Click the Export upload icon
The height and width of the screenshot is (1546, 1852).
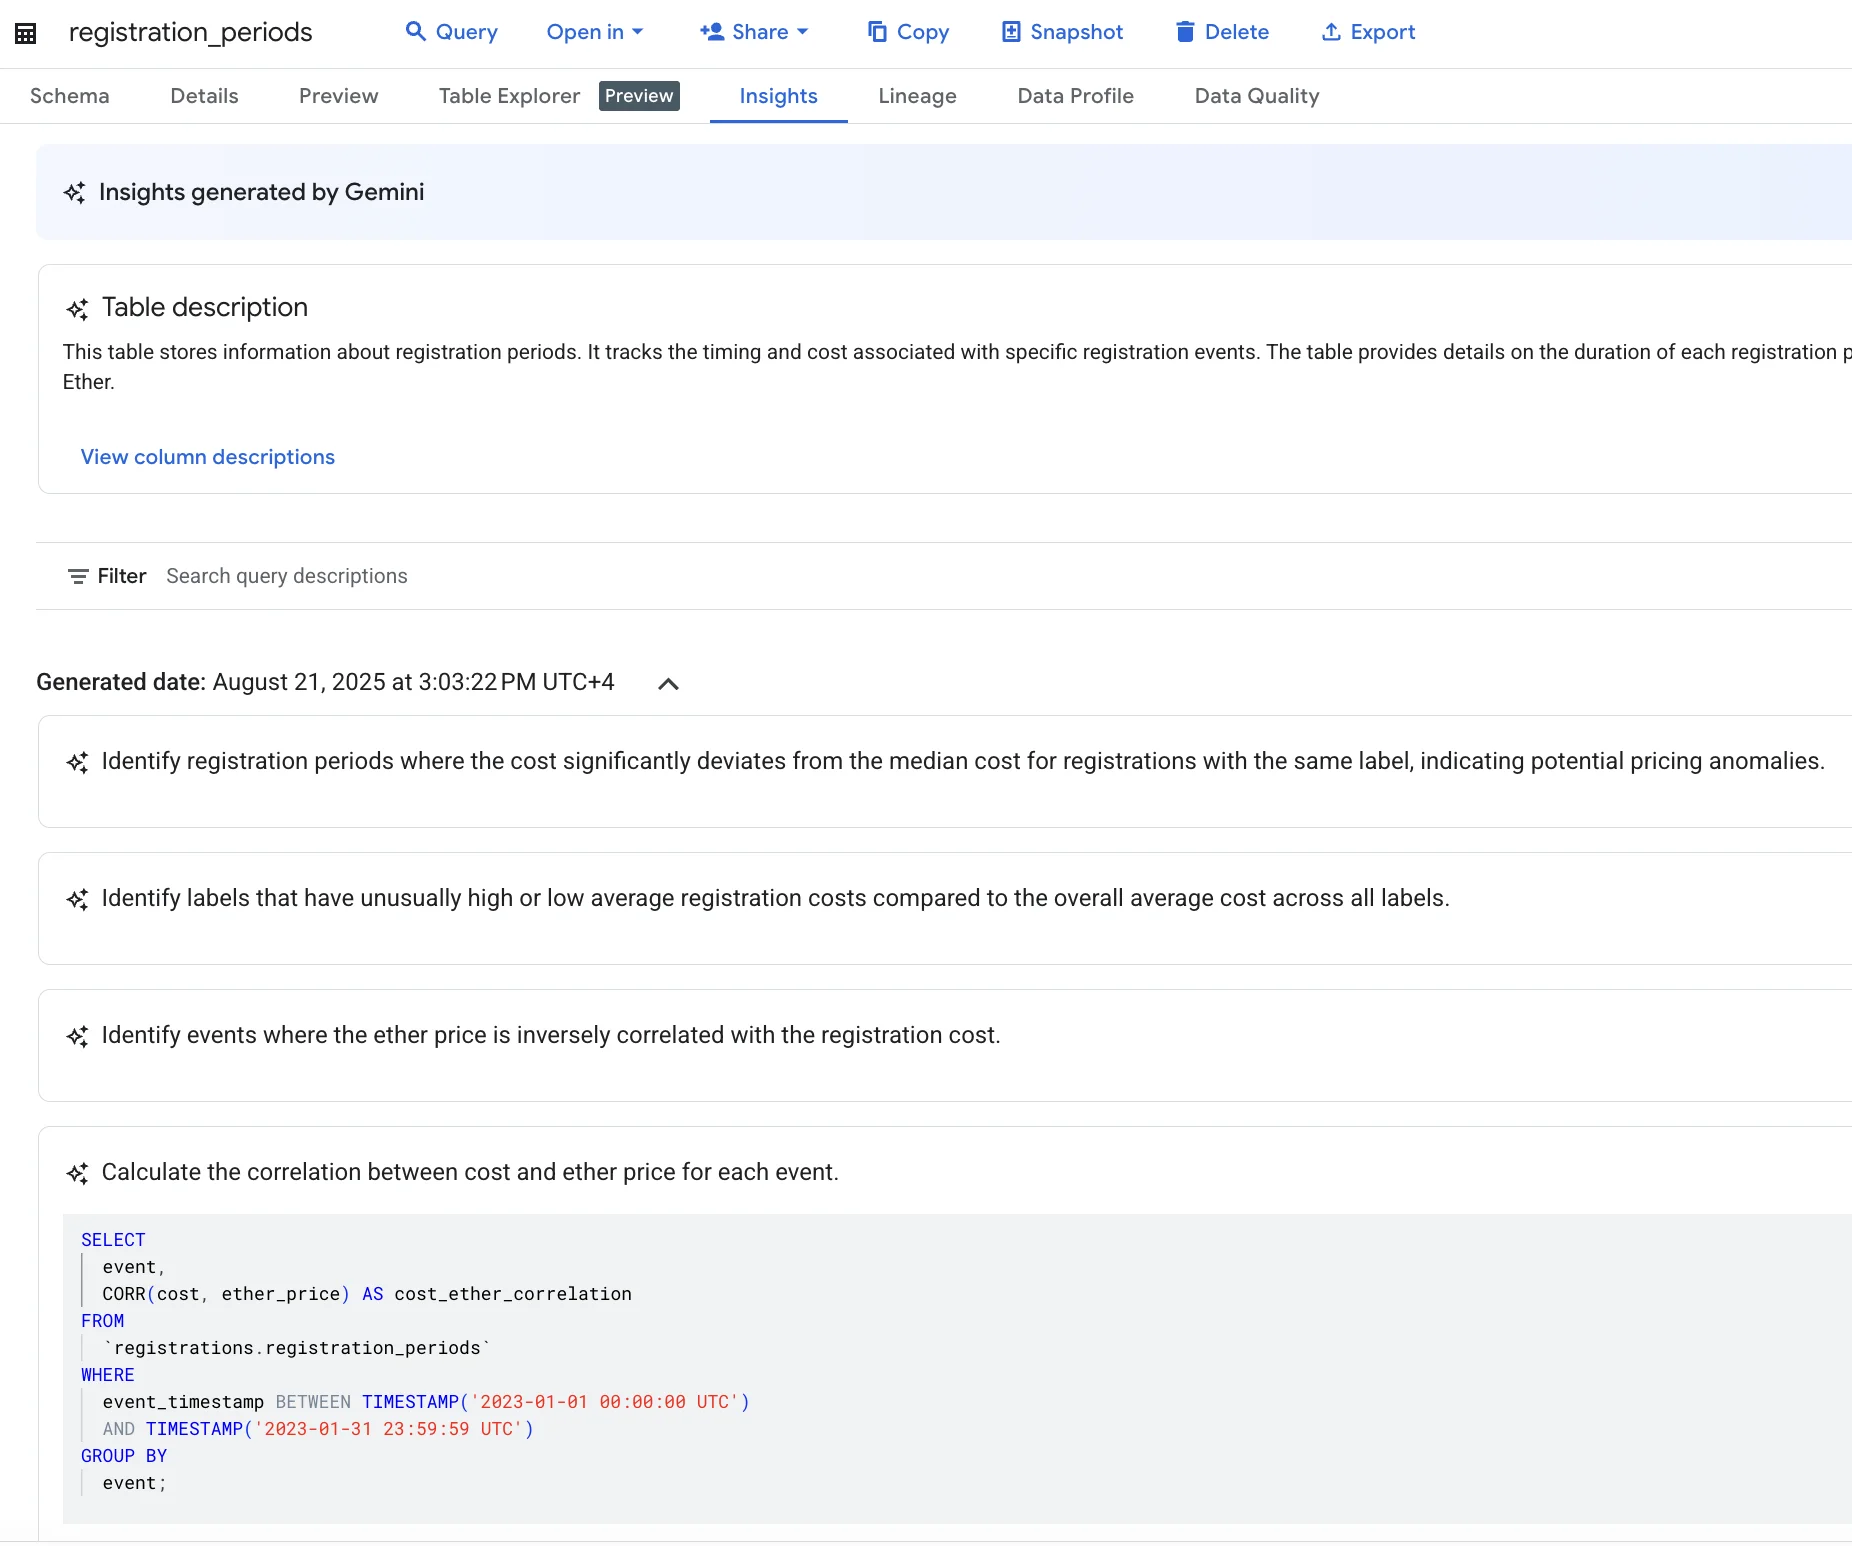(1331, 31)
